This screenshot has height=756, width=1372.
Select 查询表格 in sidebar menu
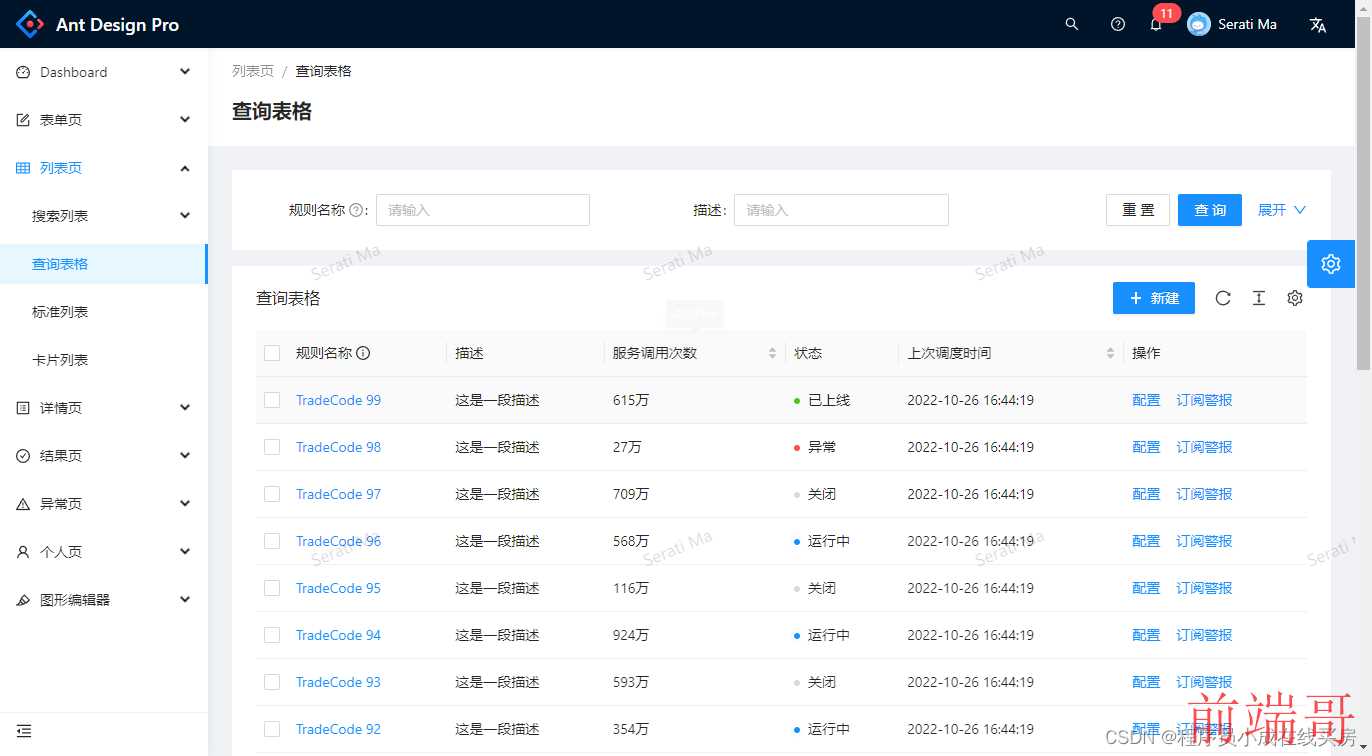[x=102, y=264]
